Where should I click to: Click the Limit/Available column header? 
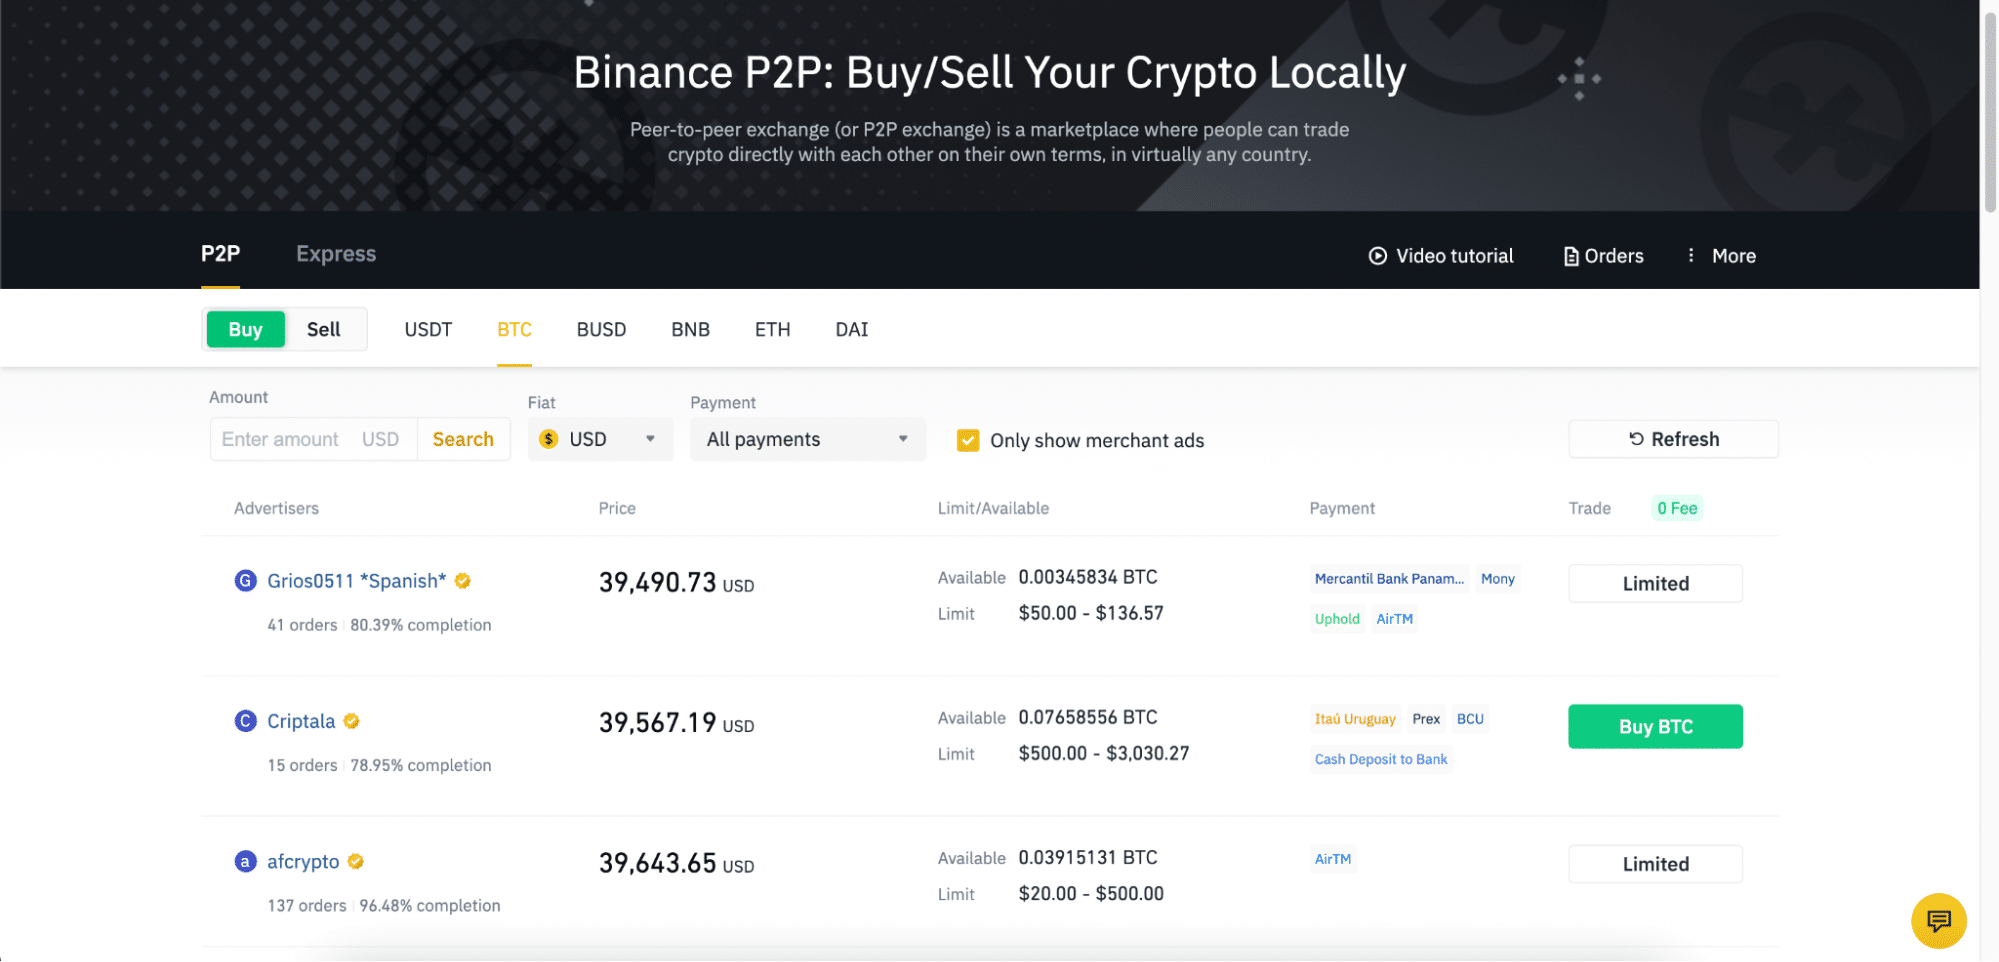click(x=993, y=508)
